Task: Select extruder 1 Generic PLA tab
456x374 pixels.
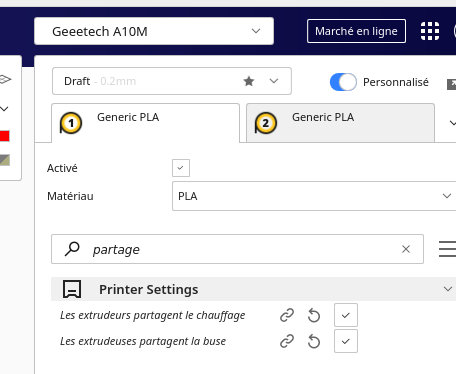Action: point(146,123)
